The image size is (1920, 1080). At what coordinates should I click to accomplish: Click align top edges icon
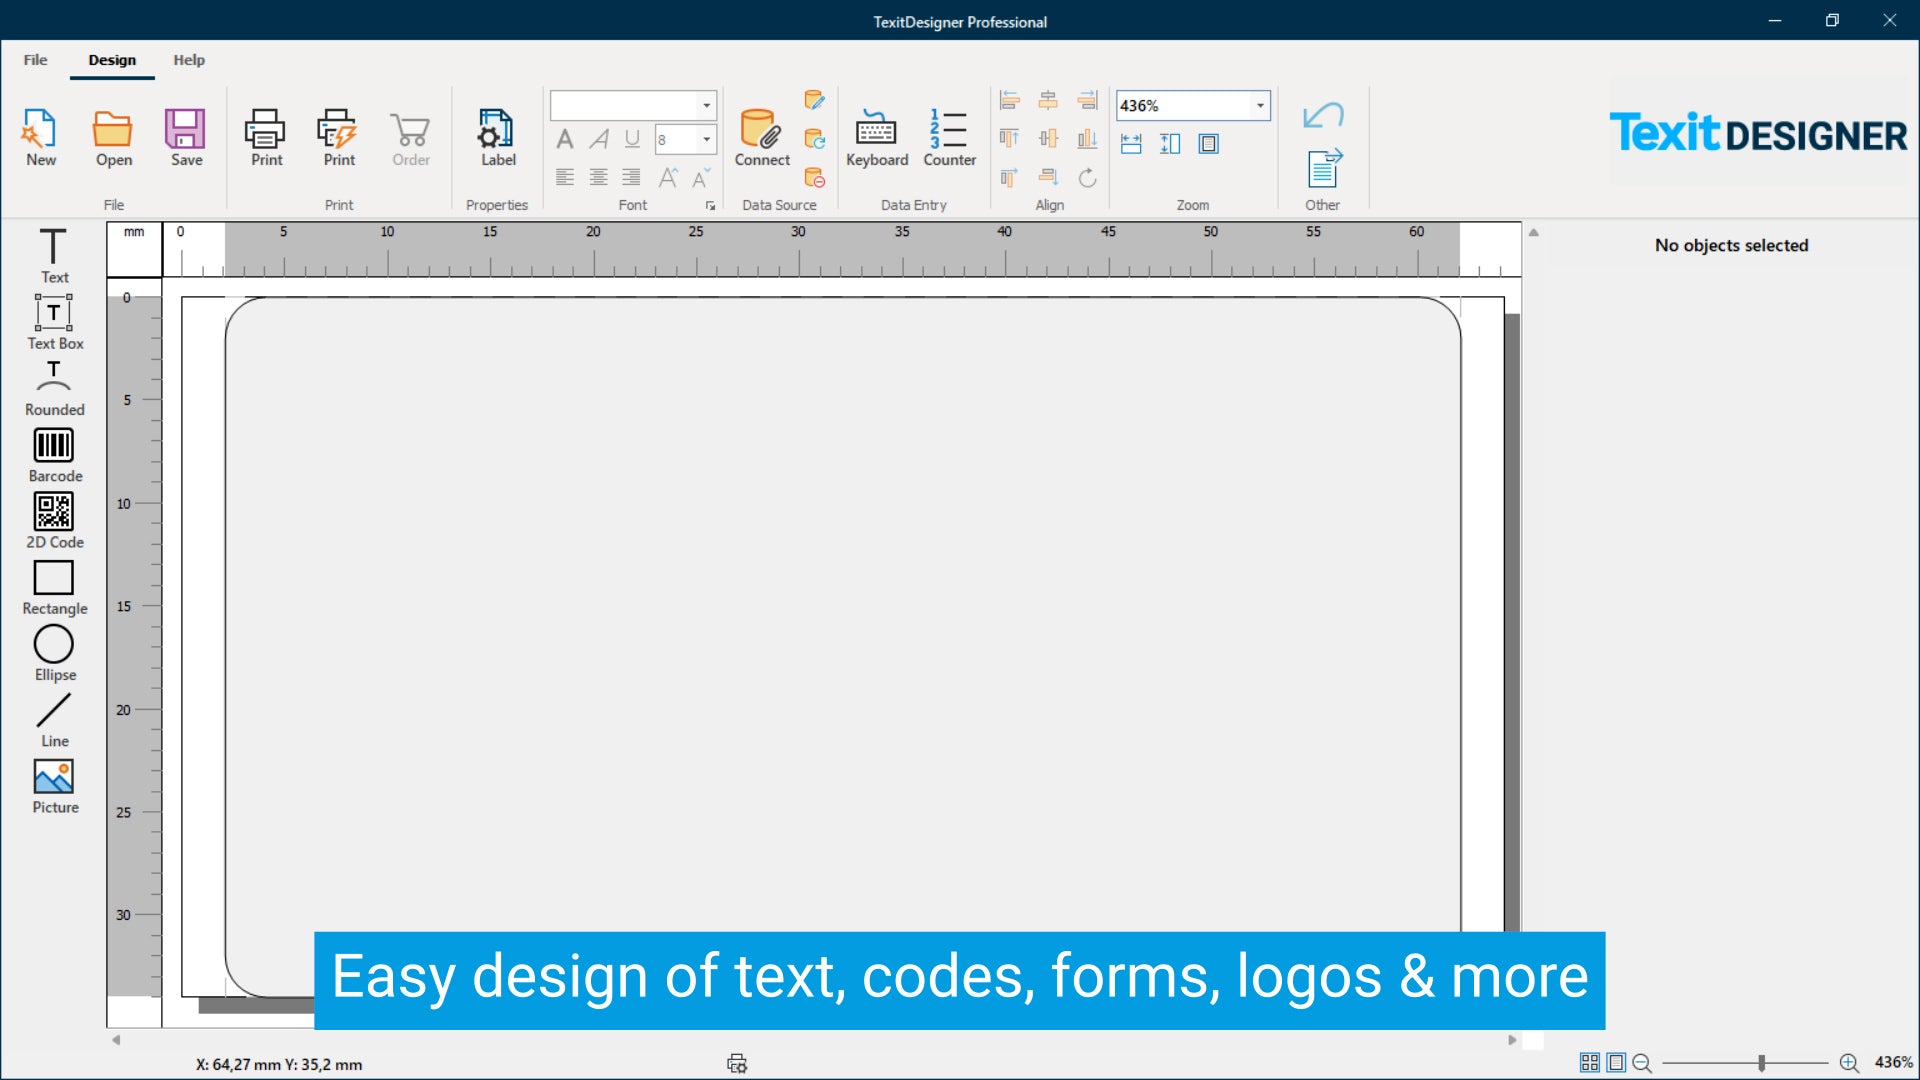pos(1009,138)
